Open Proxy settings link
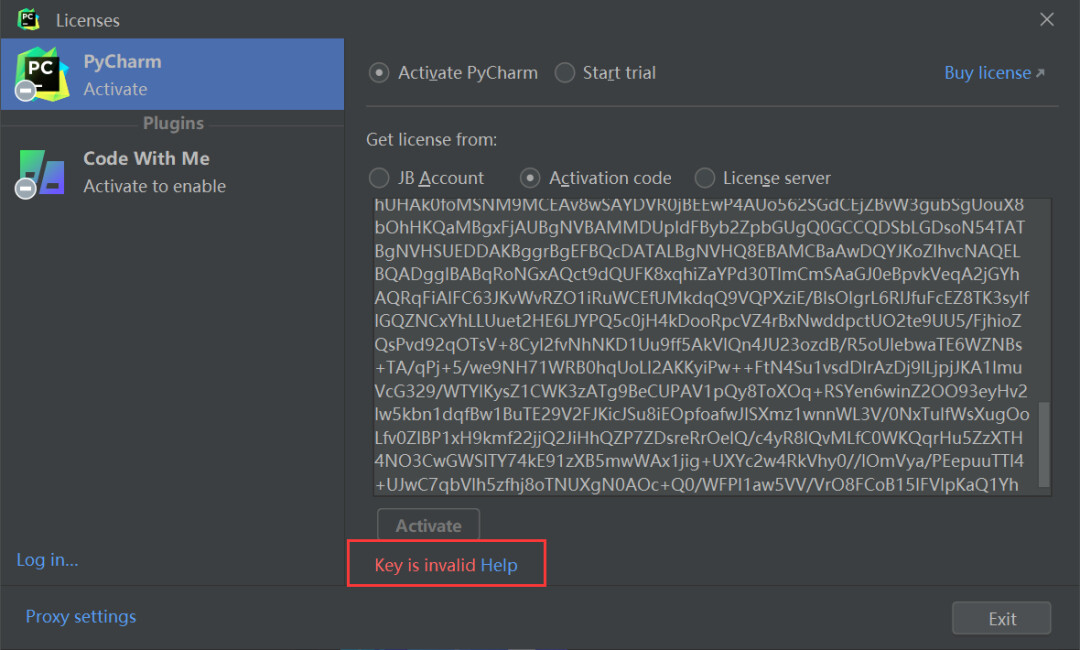The image size is (1080, 650). click(81, 616)
